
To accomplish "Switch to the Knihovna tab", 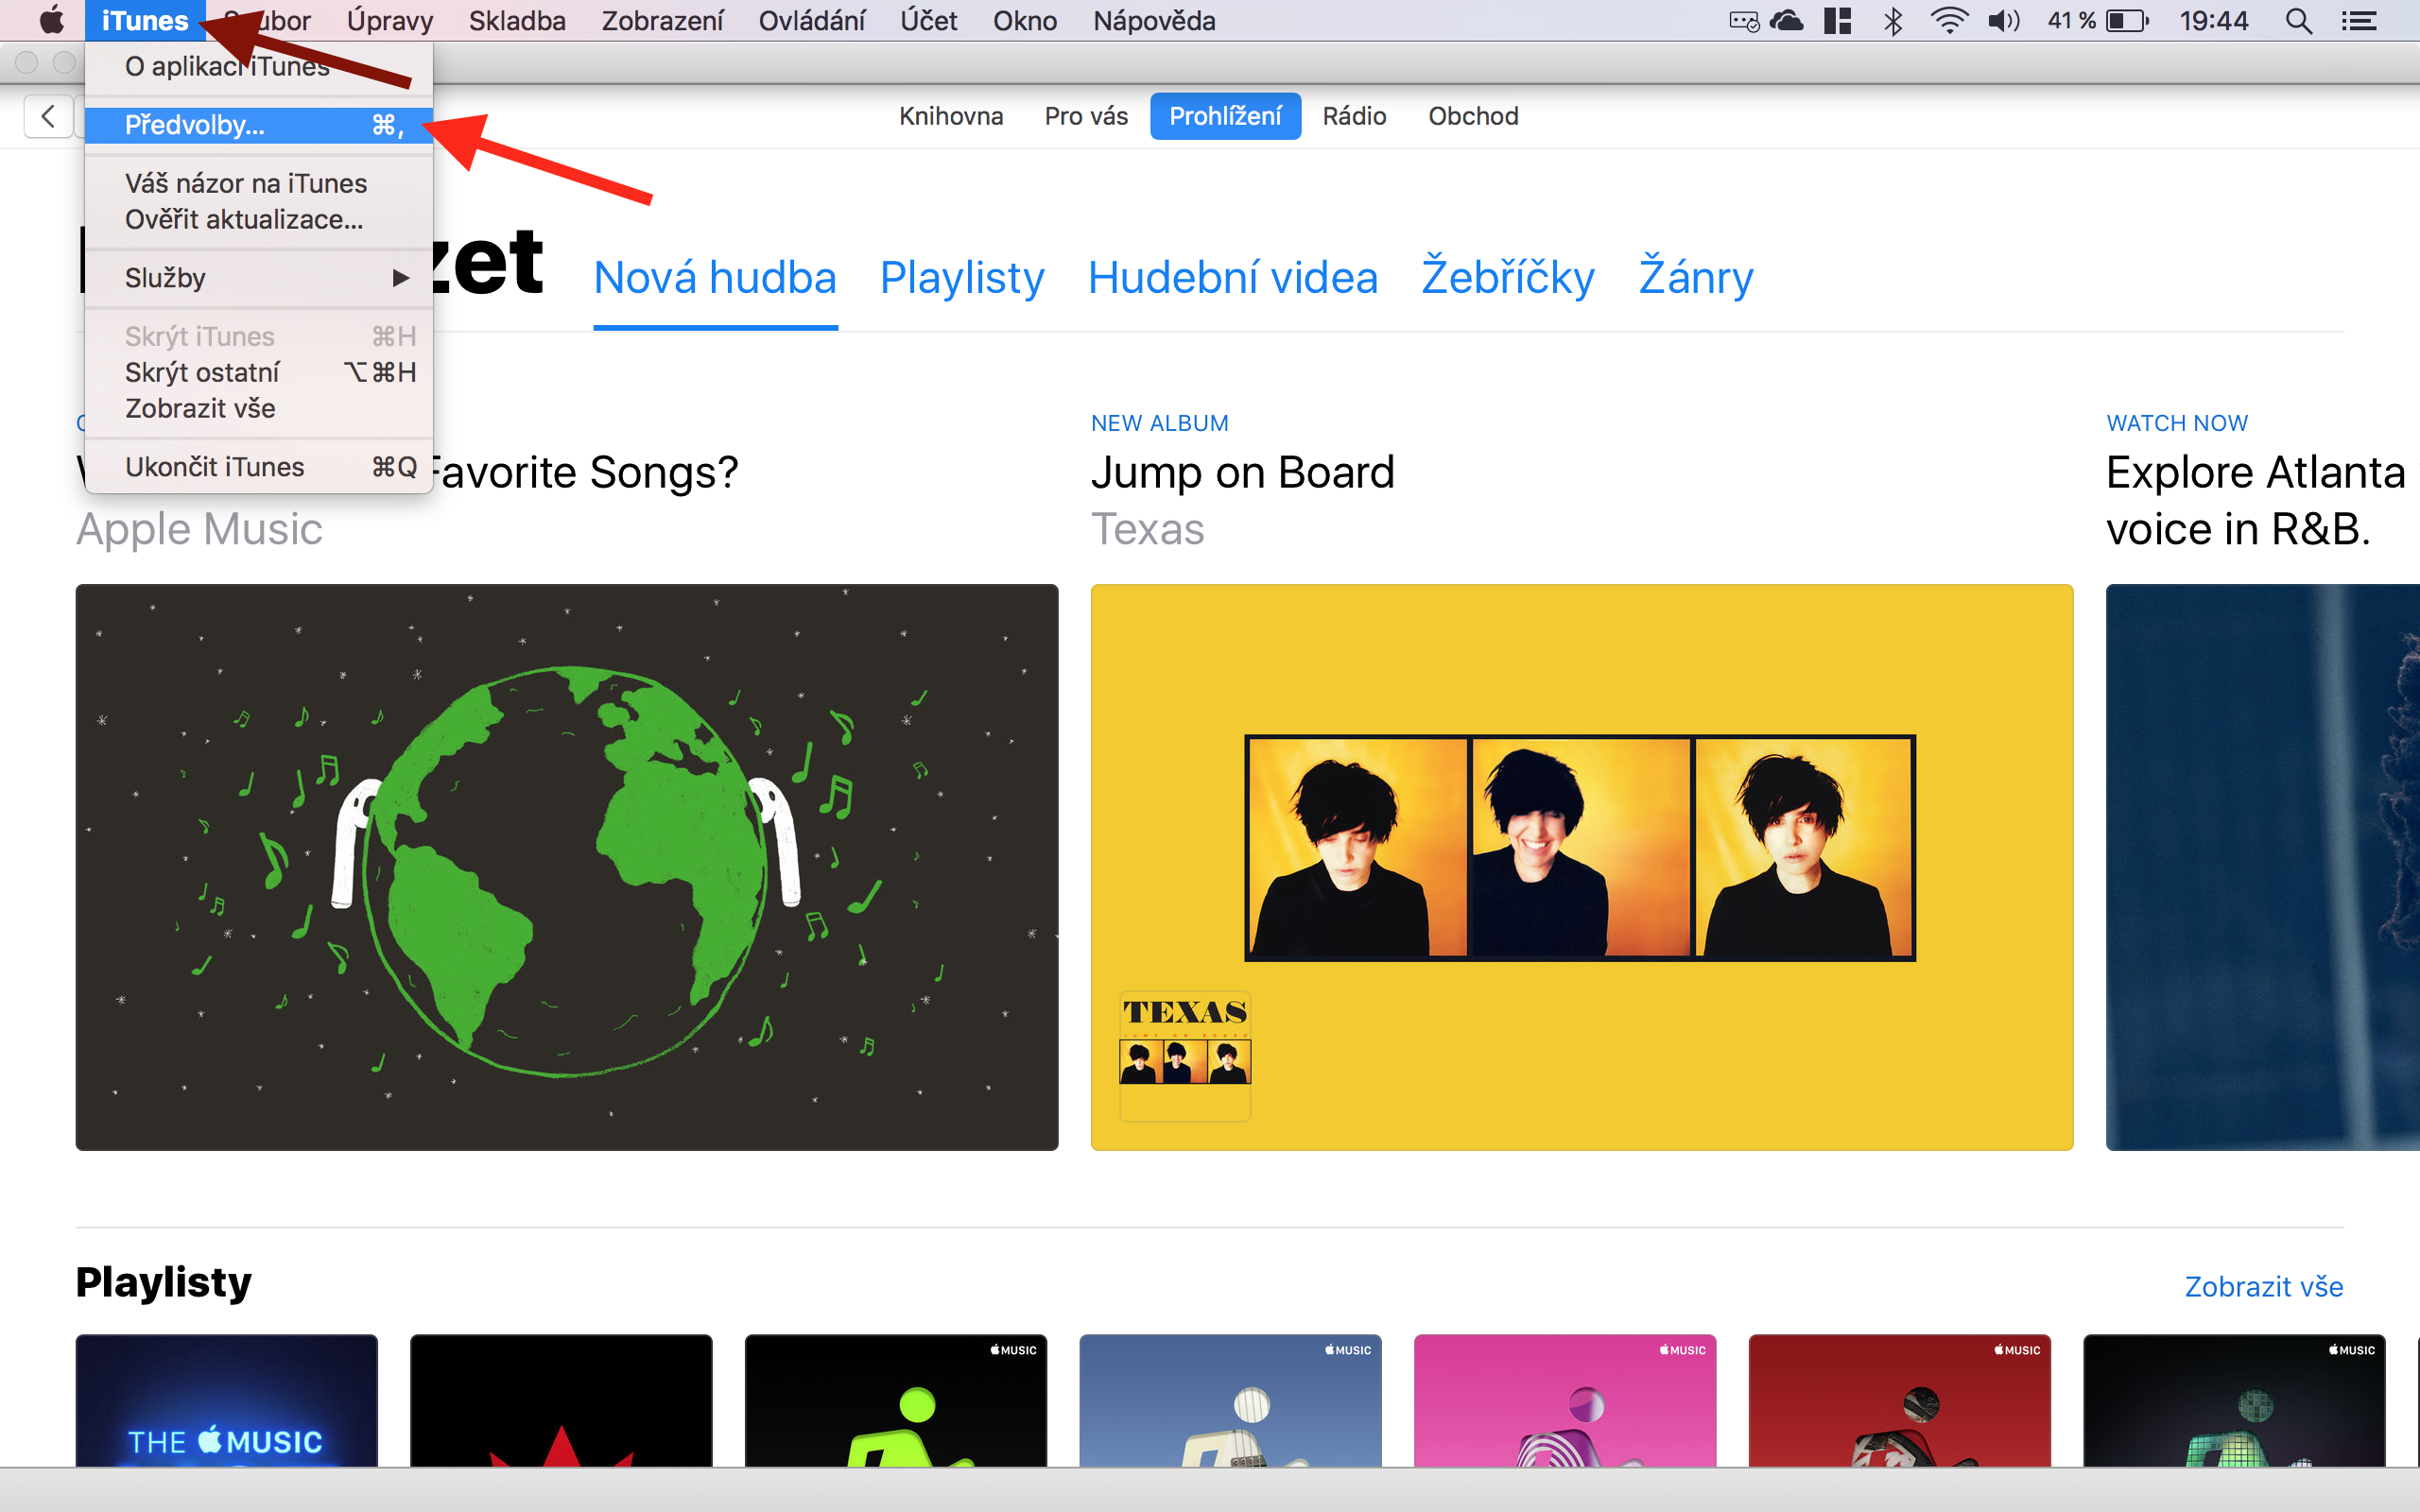I will [950, 116].
